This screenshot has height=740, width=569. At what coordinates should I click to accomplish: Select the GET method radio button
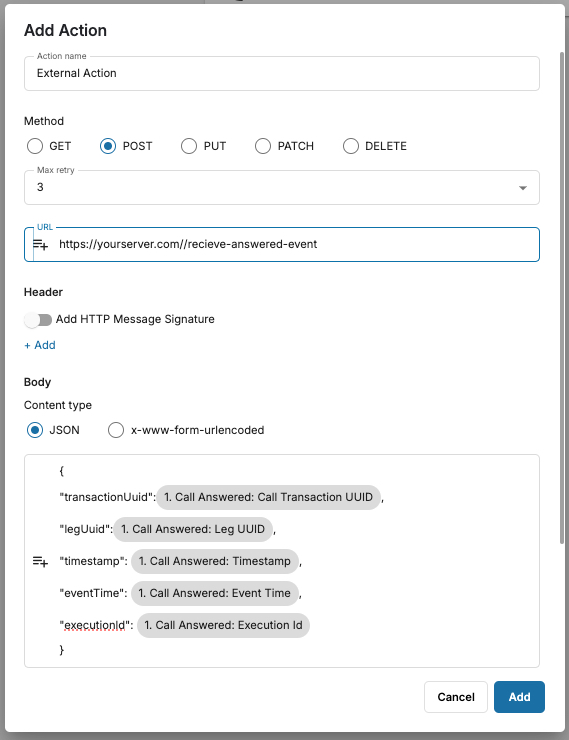coord(35,146)
